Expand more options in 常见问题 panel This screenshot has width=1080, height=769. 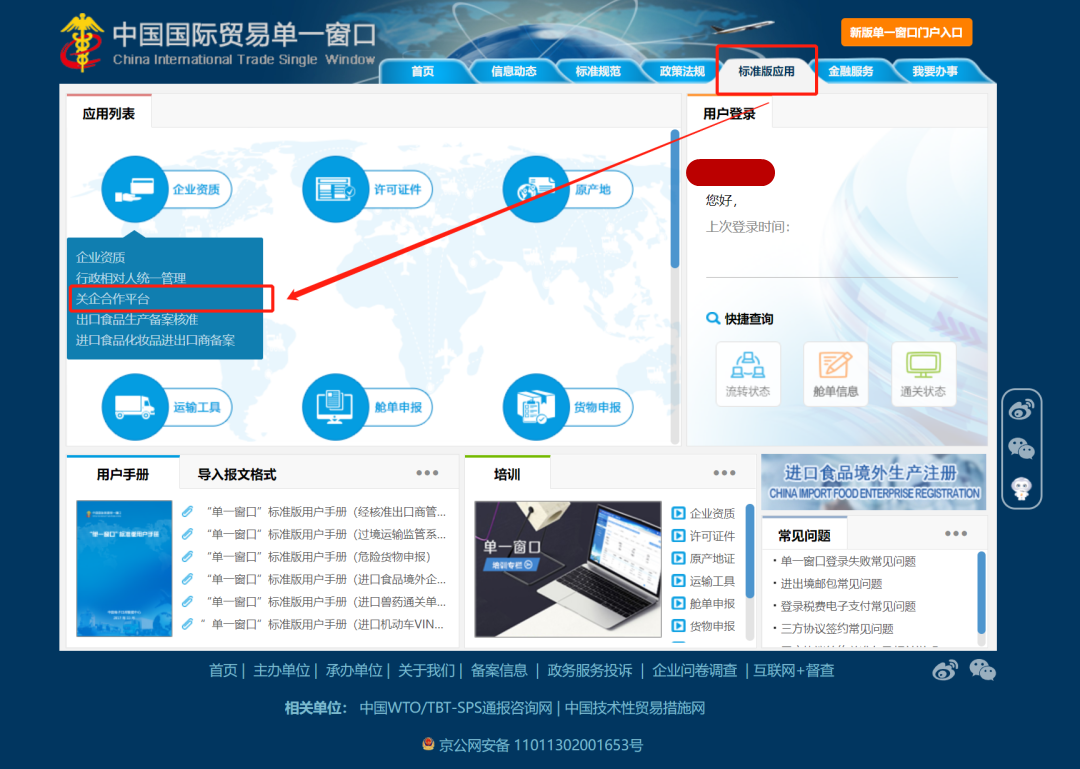(956, 533)
